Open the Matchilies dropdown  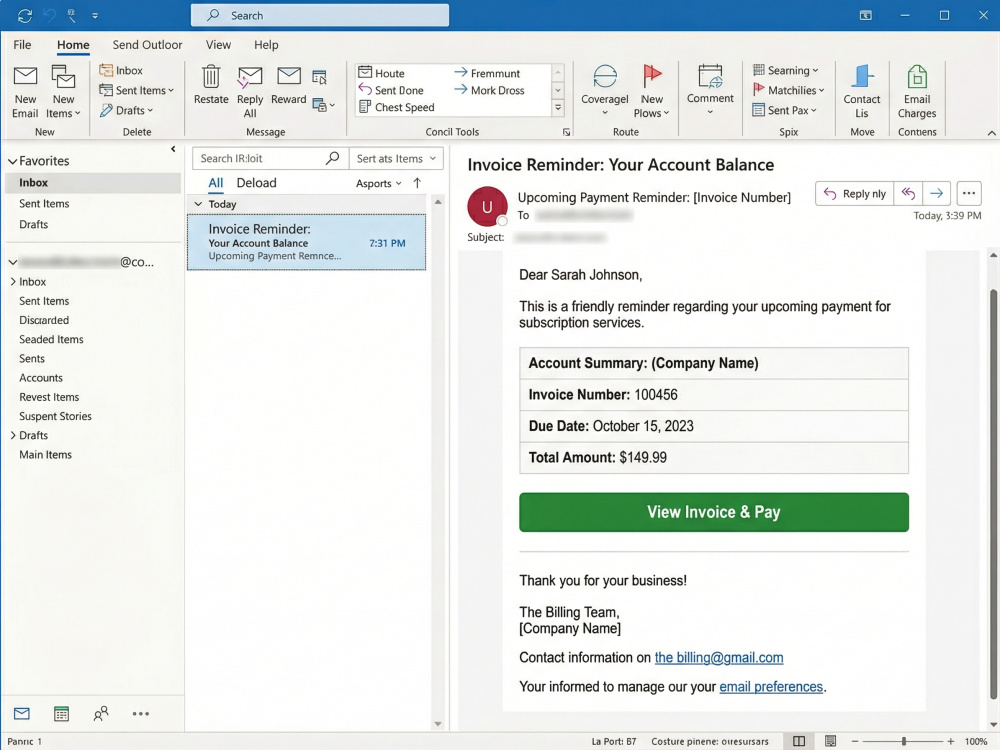[x=789, y=91]
